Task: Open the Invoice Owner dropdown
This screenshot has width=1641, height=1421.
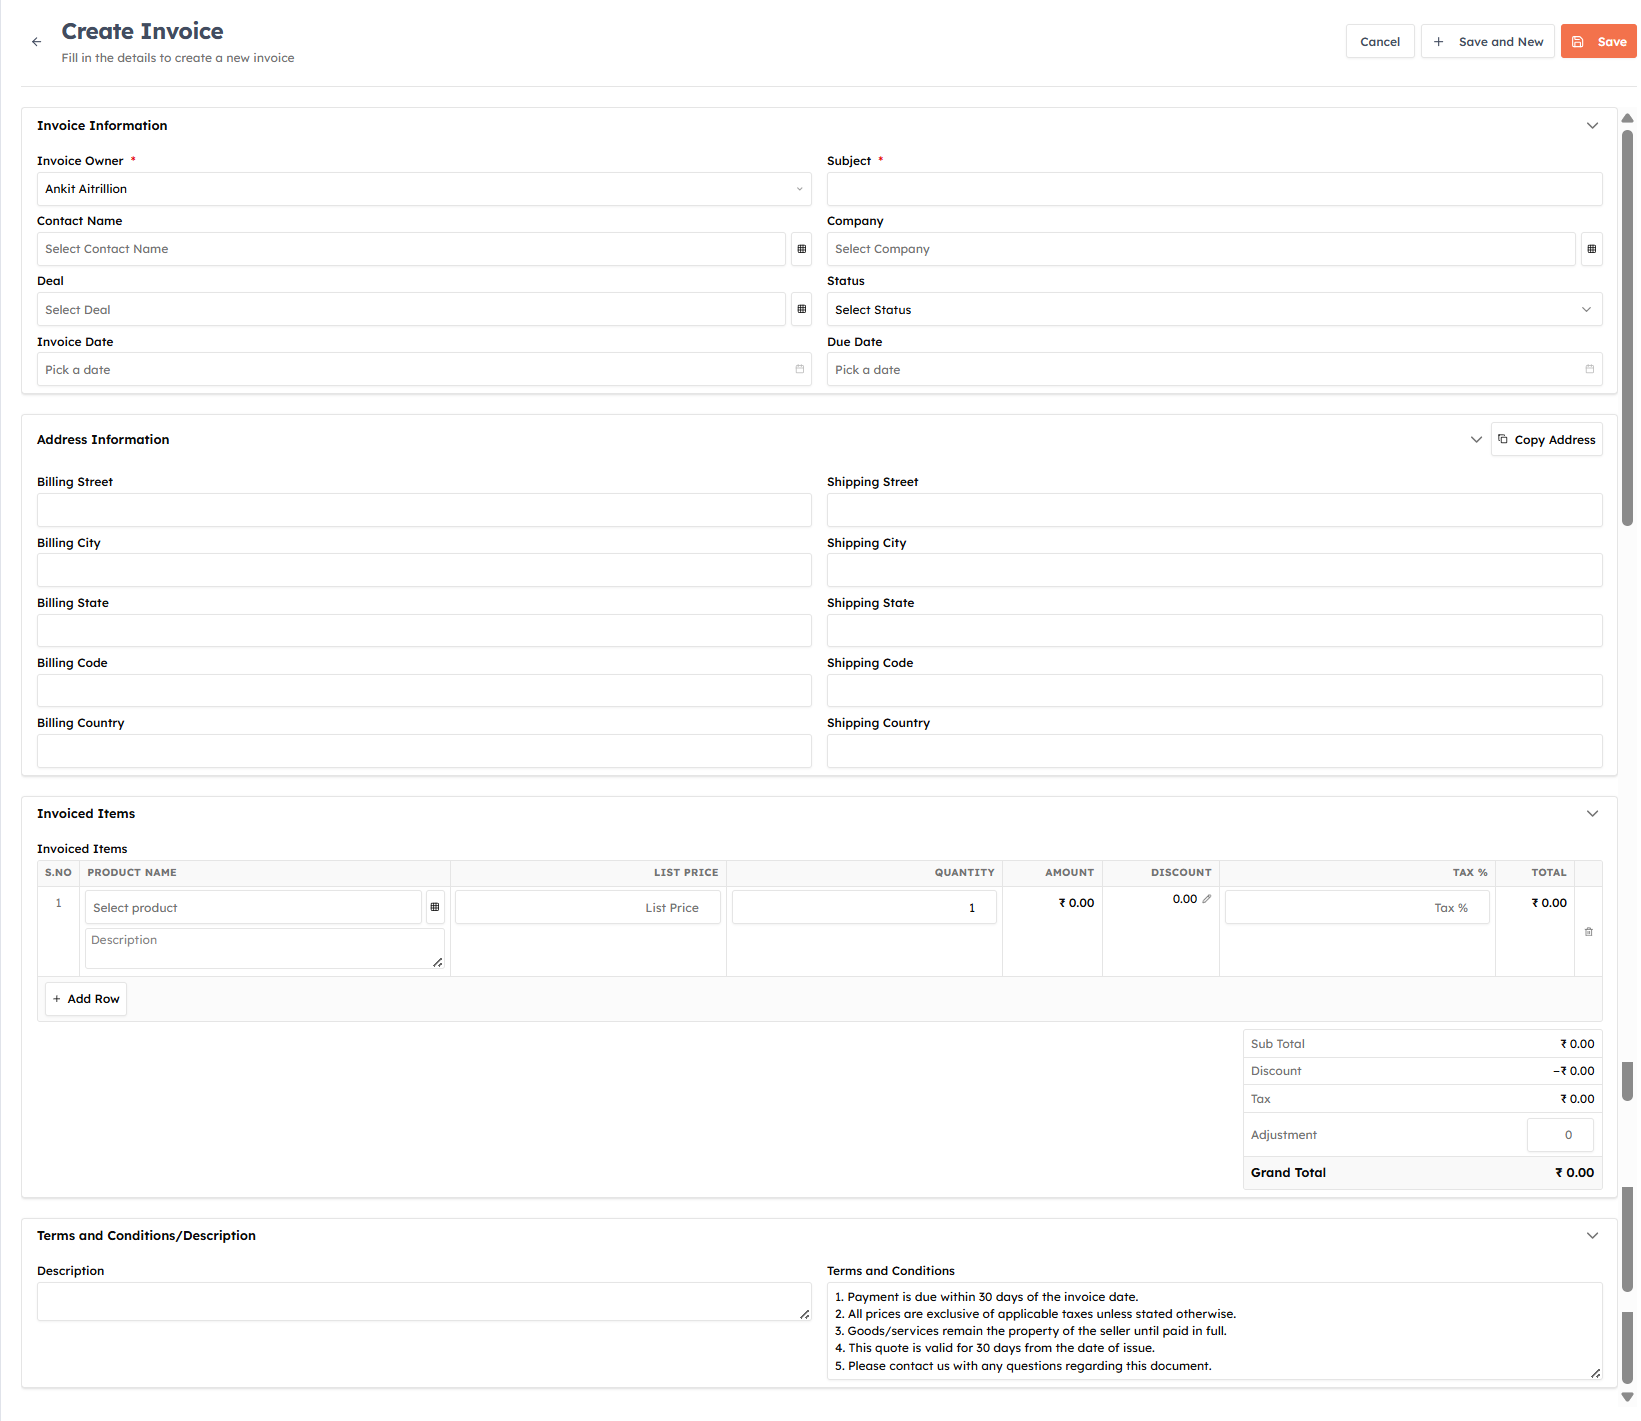Action: [x=424, y=189]
